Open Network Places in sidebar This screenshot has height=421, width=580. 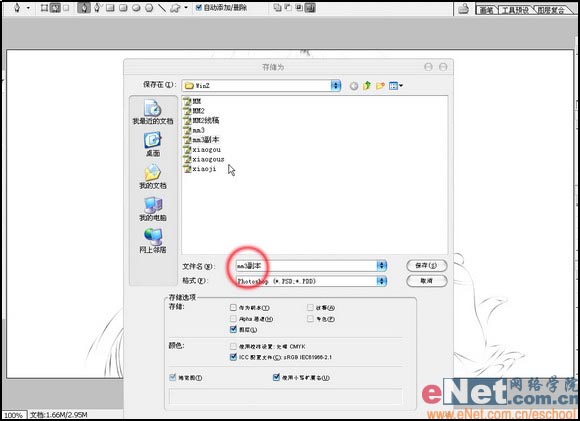[153, 241]
